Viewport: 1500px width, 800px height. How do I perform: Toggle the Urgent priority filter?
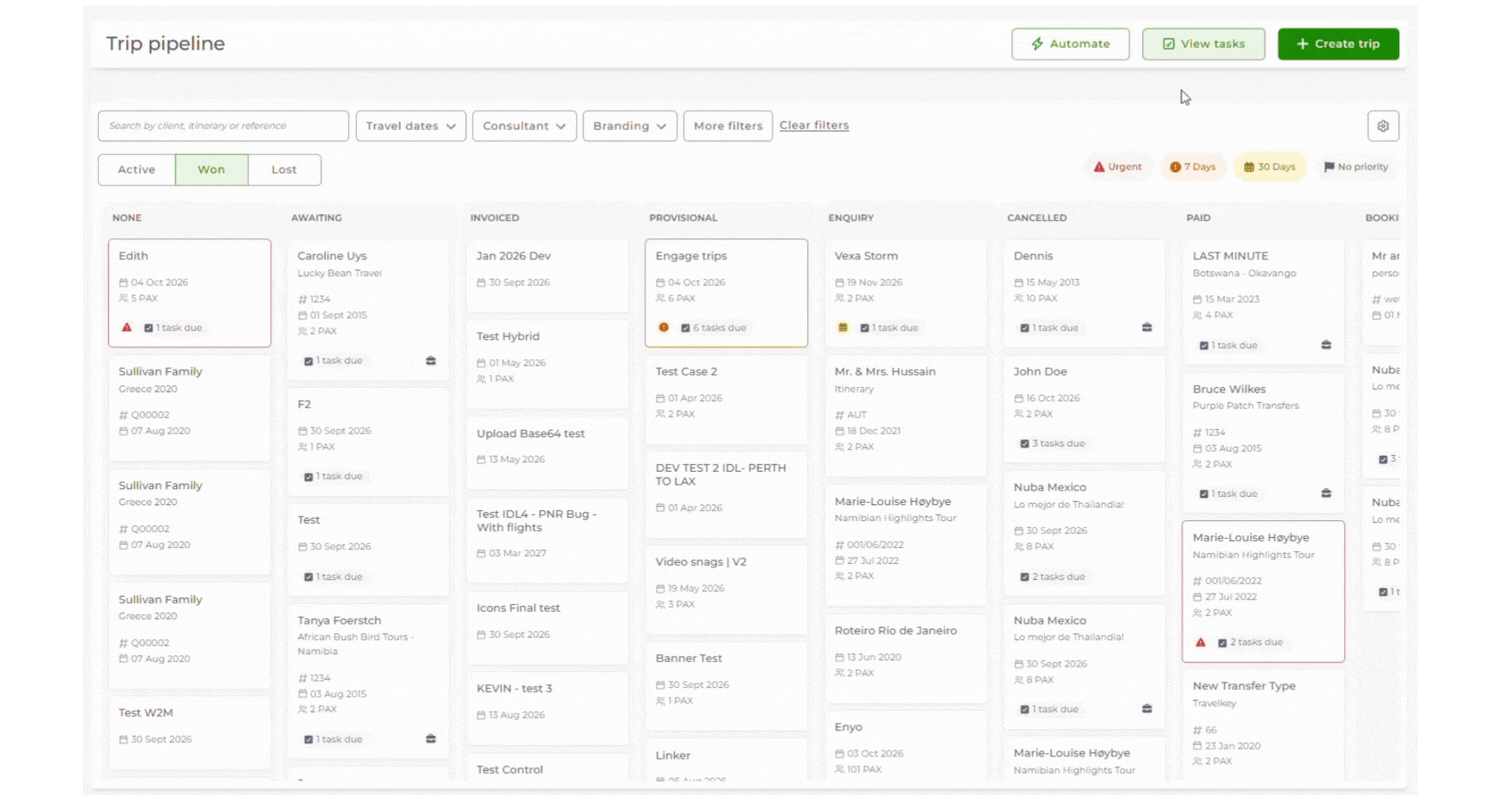point(1118,167)
